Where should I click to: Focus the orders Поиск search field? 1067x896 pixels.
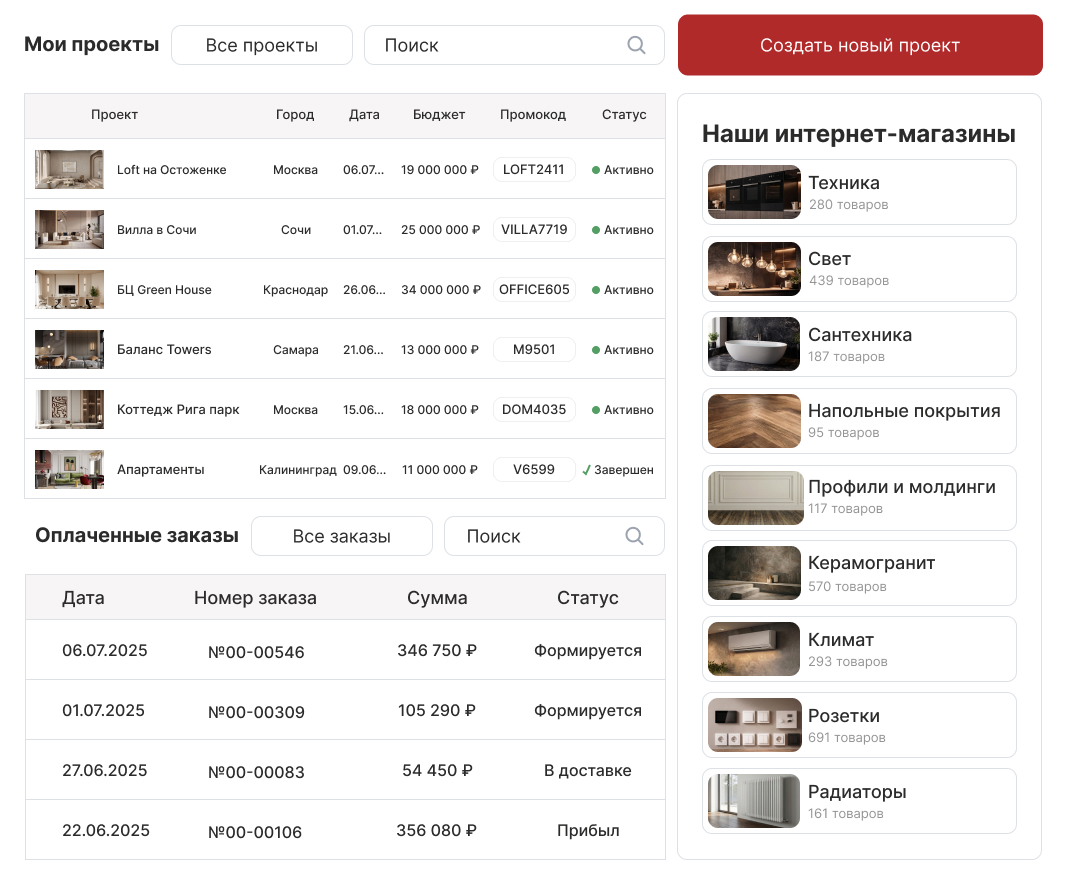[x=555, y=536]
